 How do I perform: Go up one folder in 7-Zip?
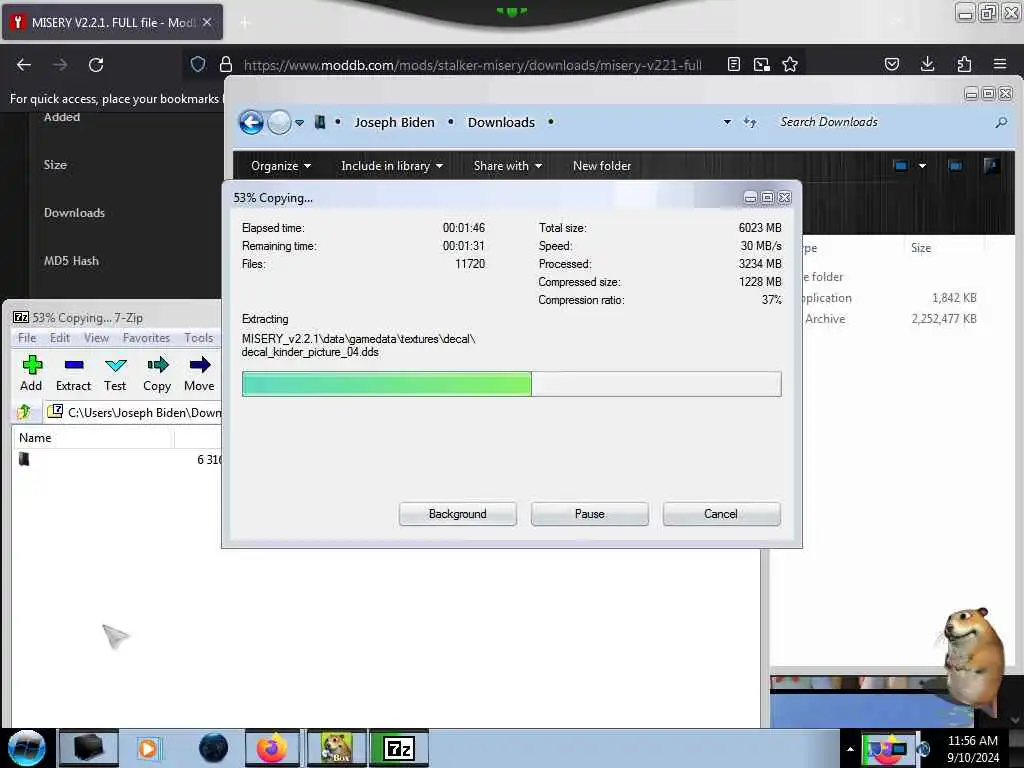pyautogui.click(x=25, y=412)
